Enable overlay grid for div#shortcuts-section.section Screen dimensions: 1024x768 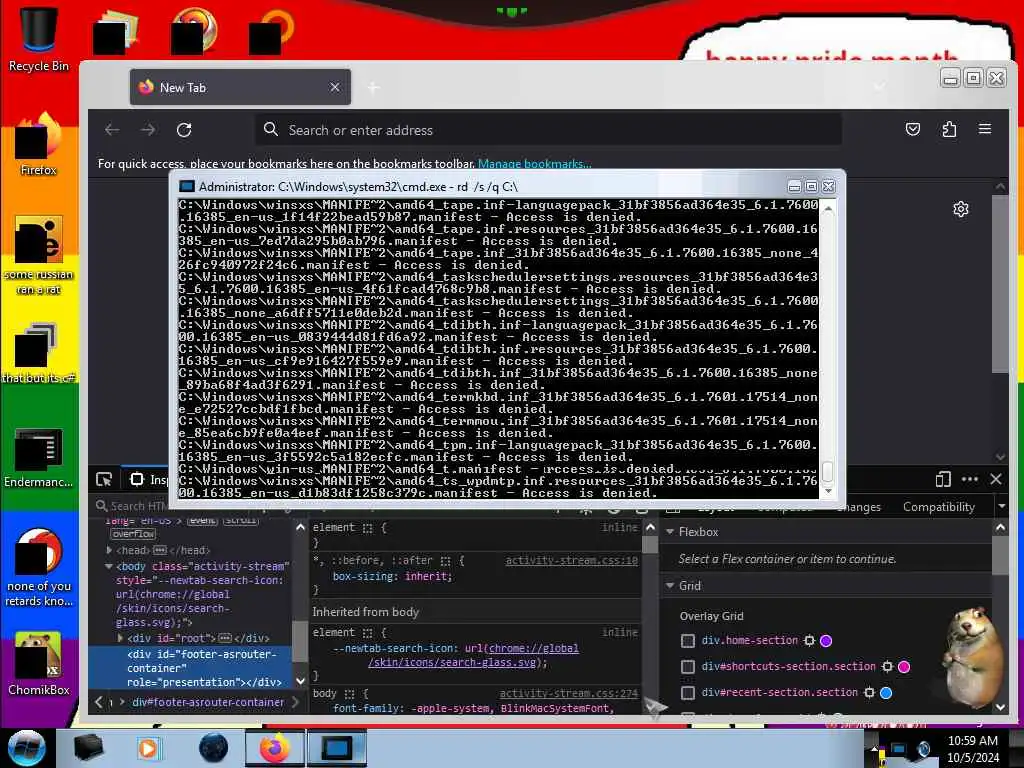pos(688,667)
